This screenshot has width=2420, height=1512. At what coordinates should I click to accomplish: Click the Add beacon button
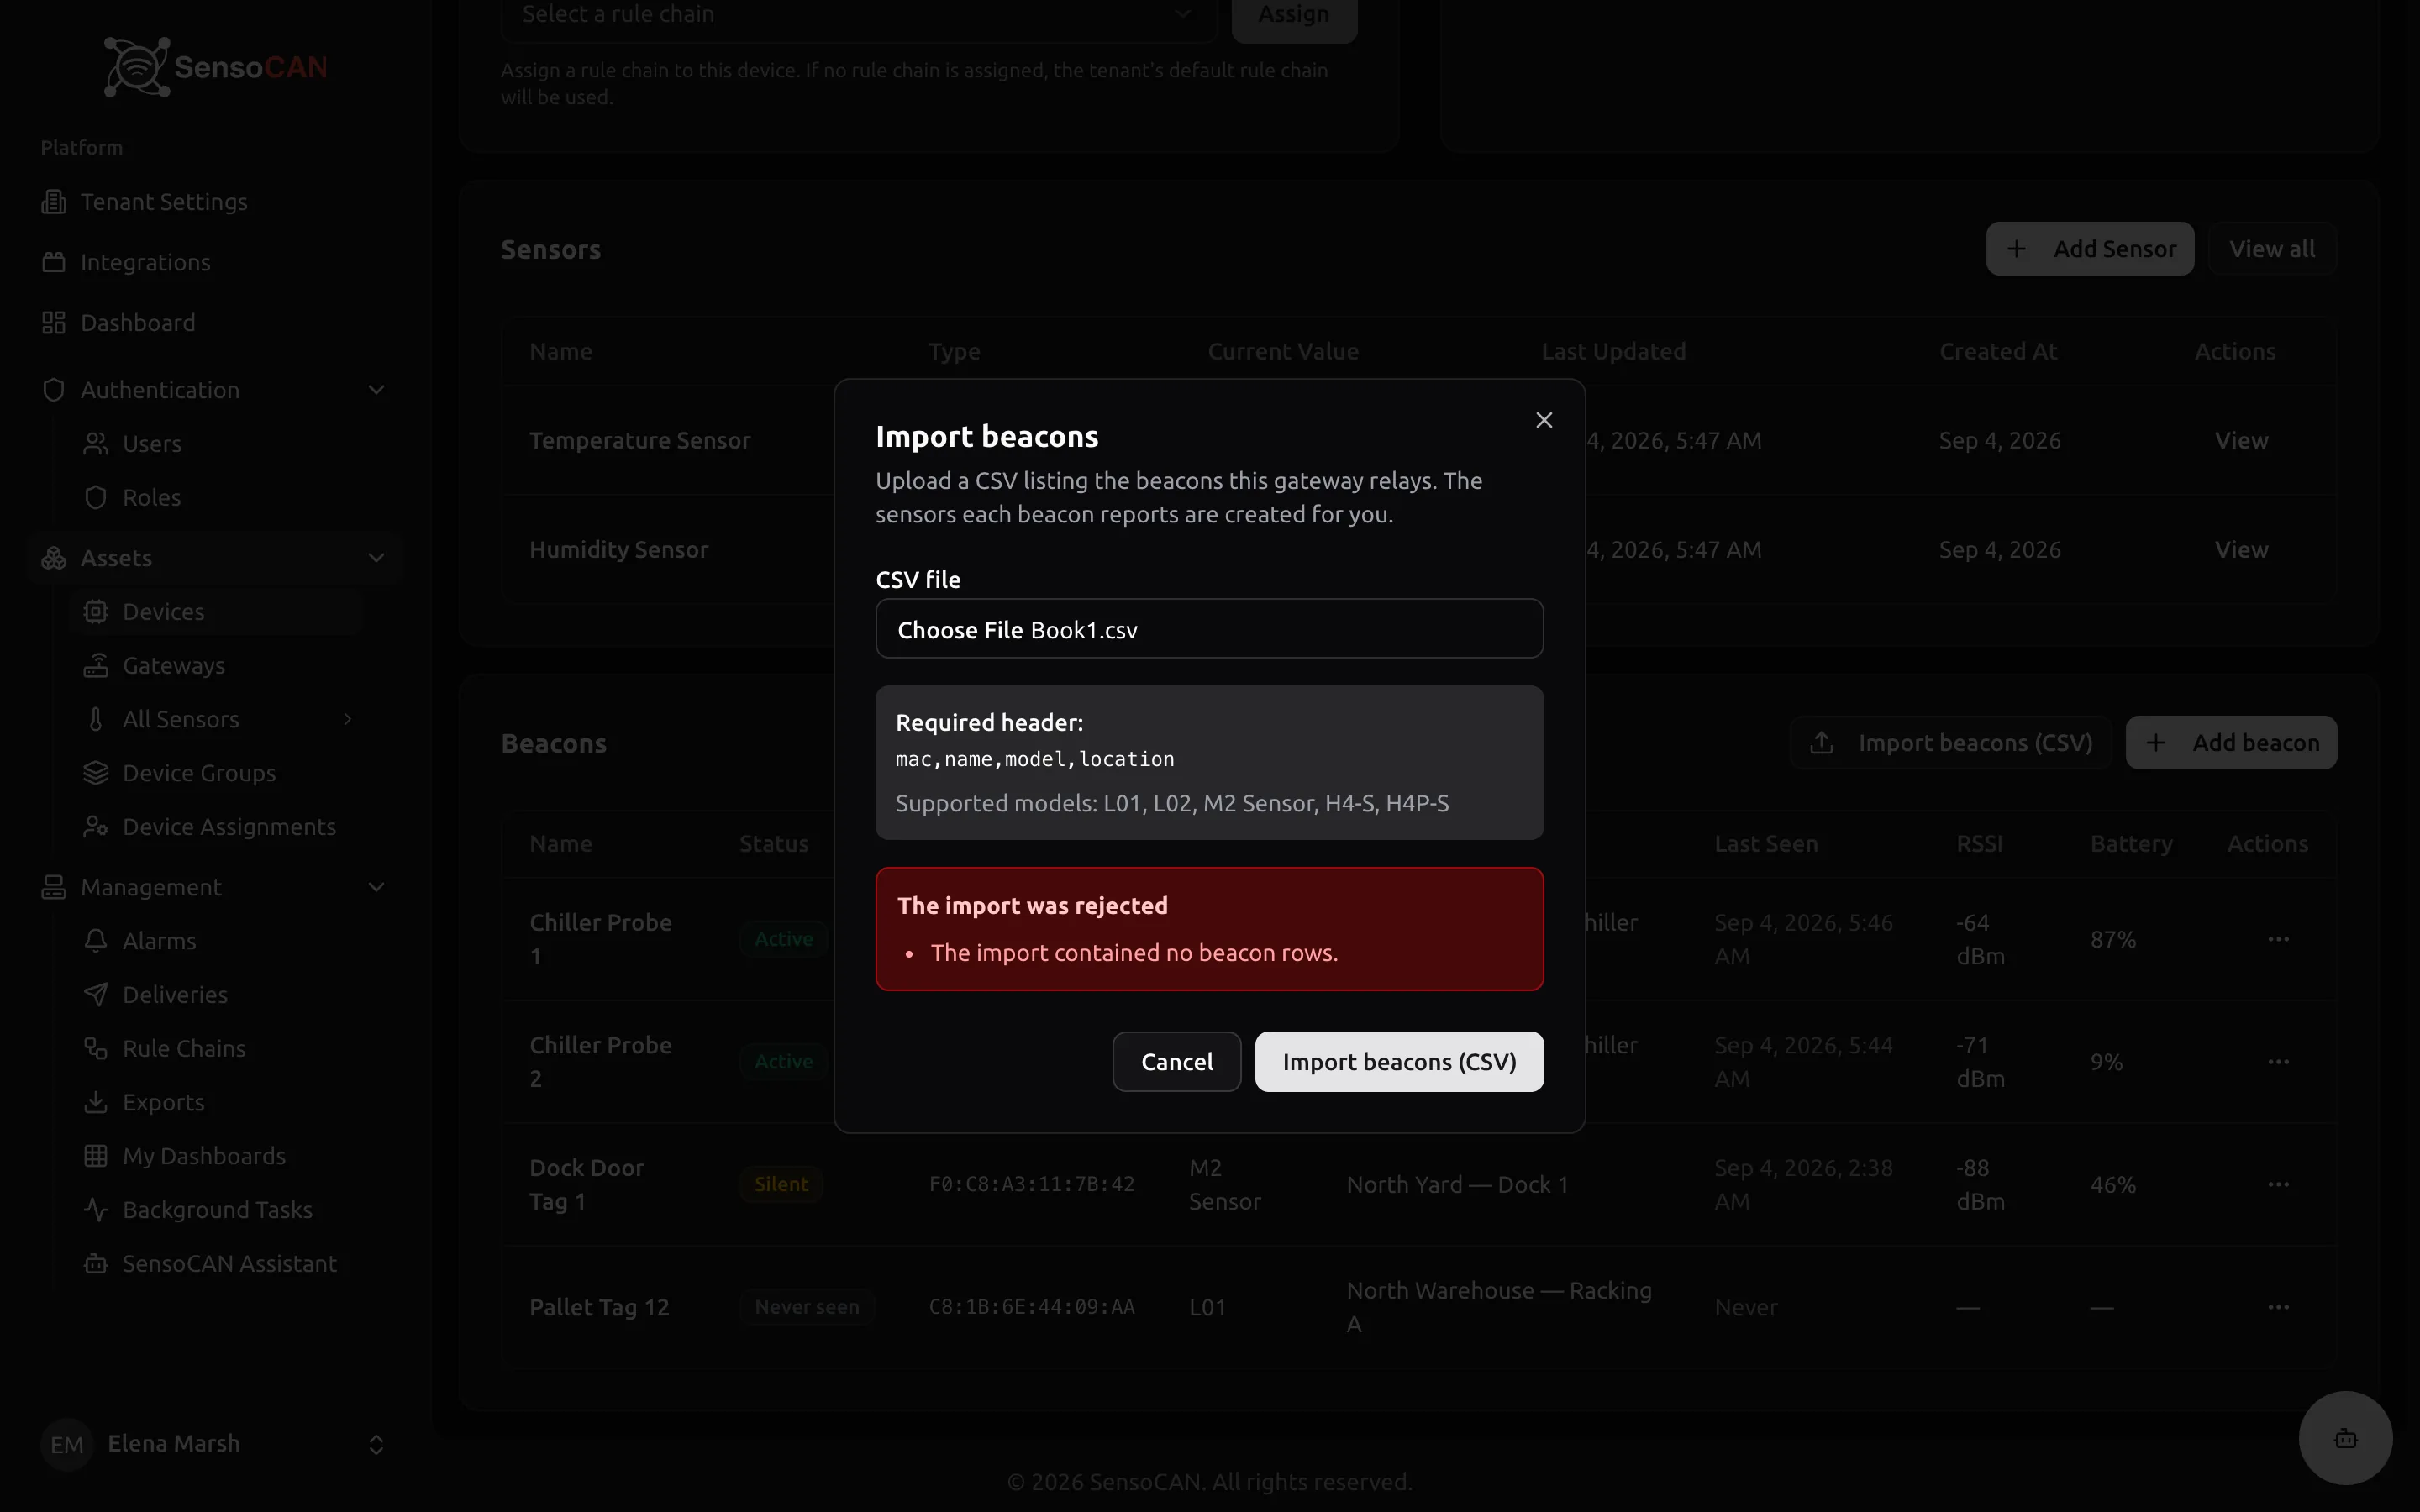(2231, 743)
